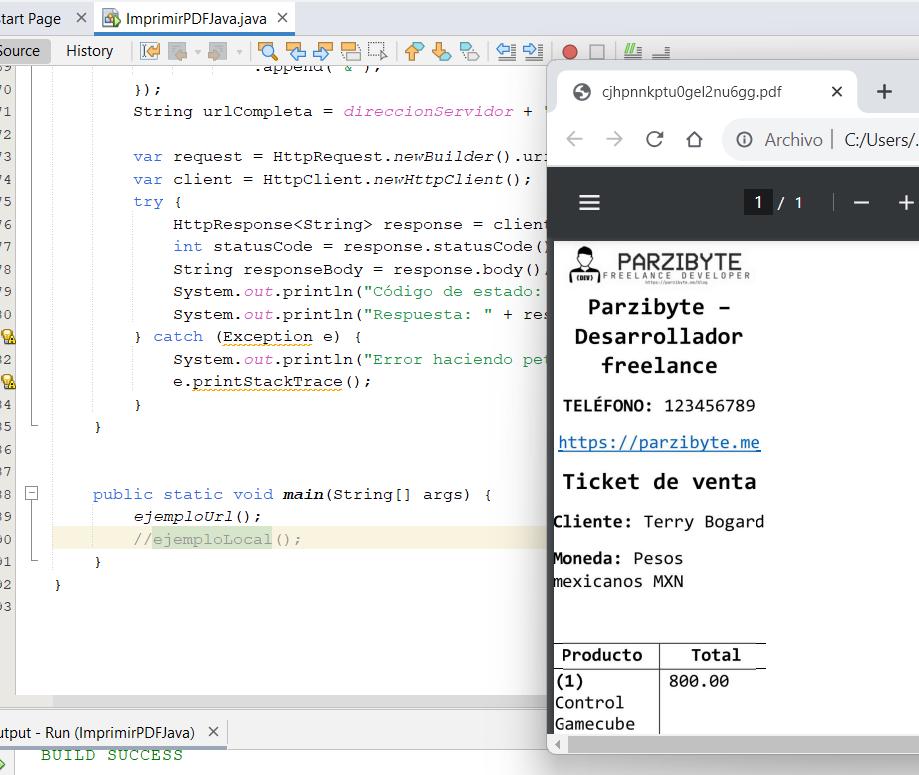Click the editor horizontal scrollbar
This screenshot has height=775, width=919.
click(299, 701)
